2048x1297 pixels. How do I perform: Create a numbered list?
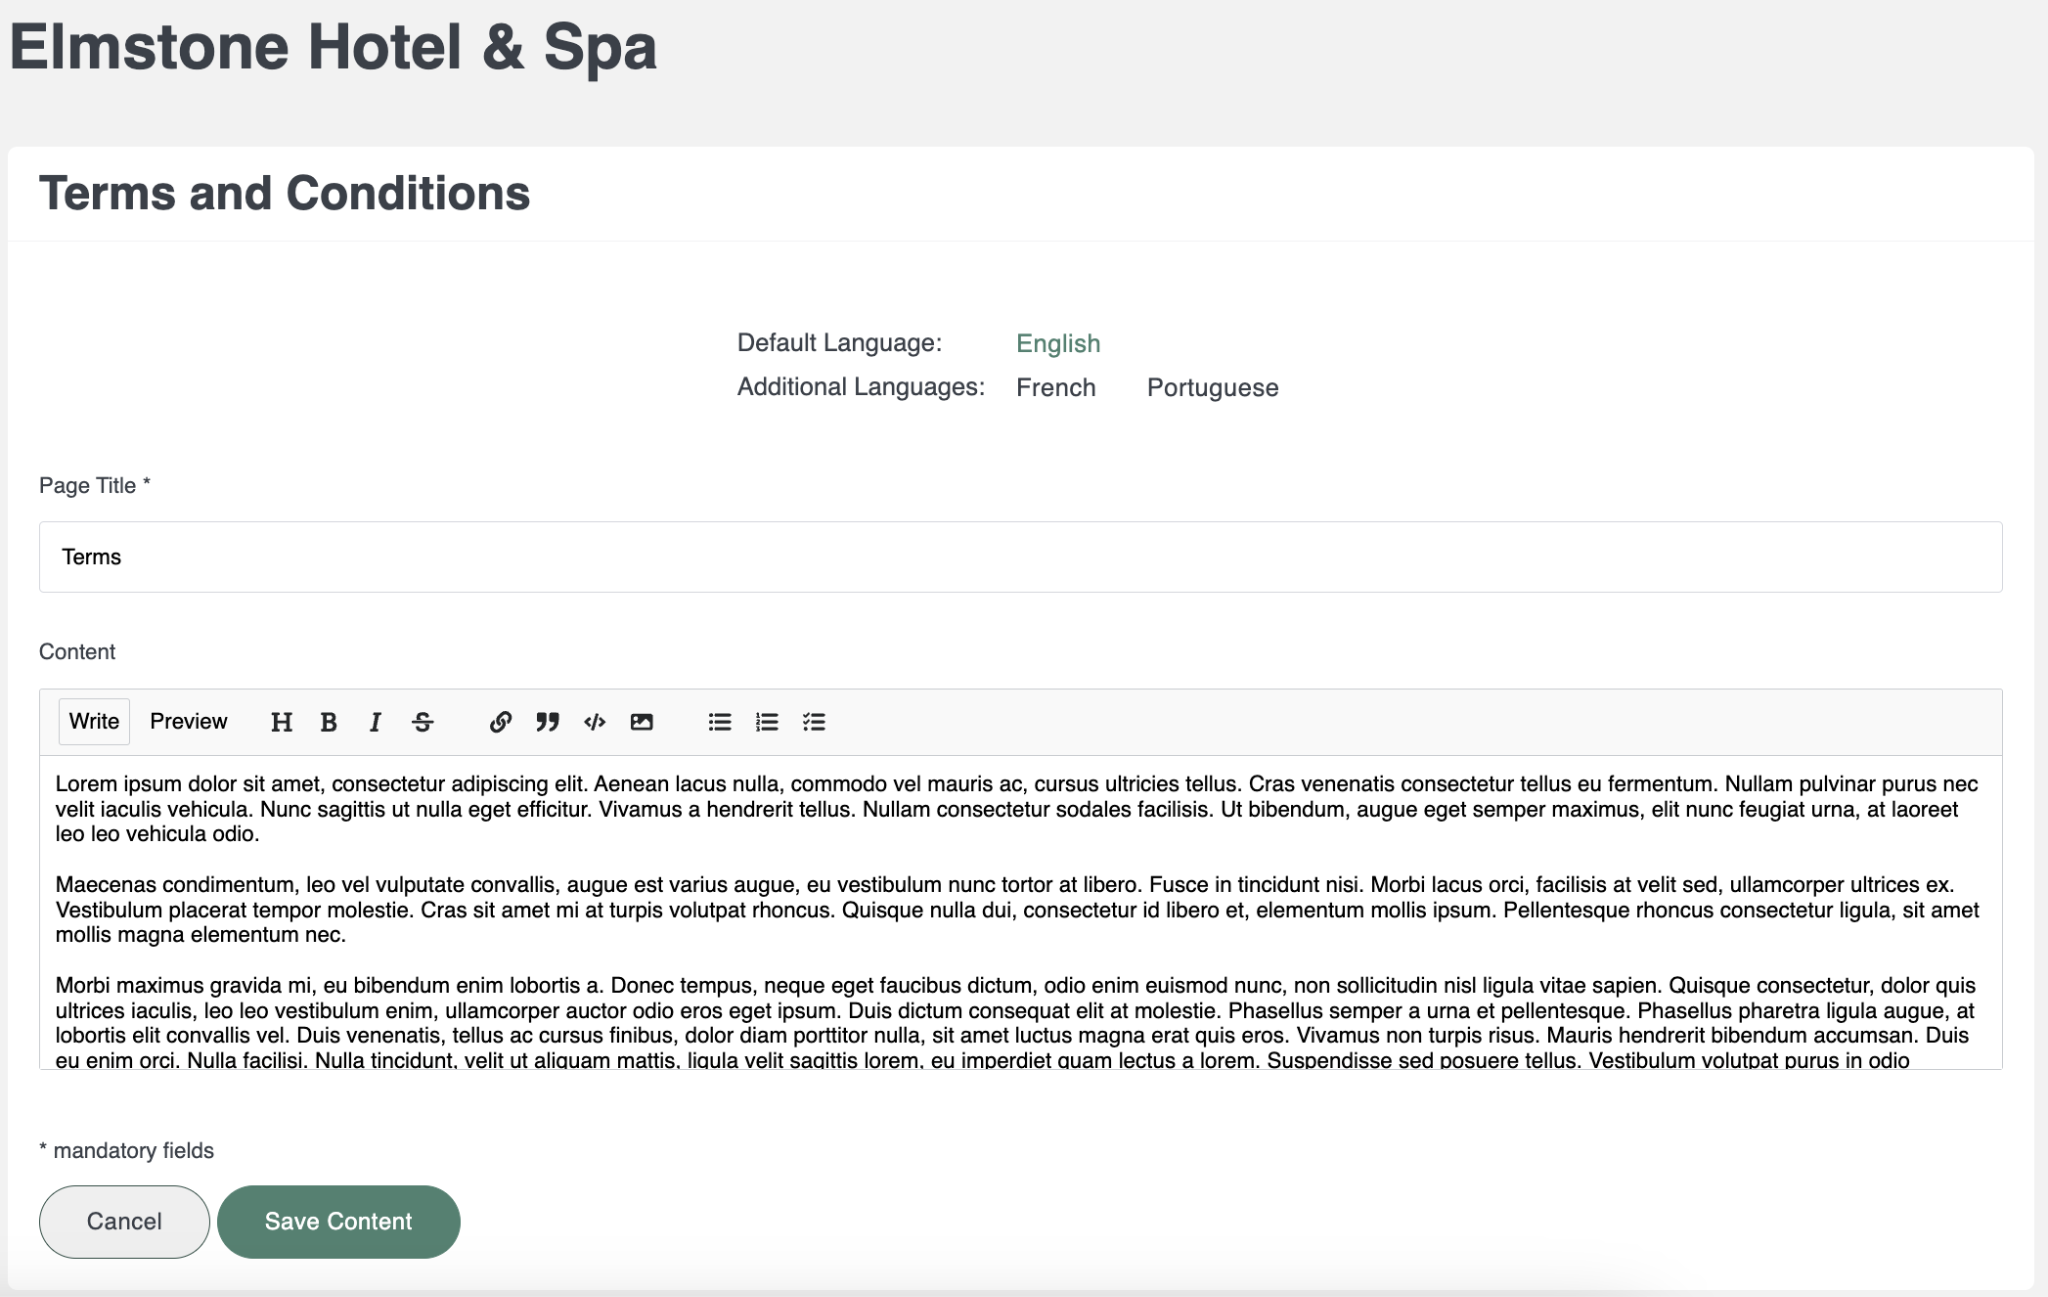(767, 722)
